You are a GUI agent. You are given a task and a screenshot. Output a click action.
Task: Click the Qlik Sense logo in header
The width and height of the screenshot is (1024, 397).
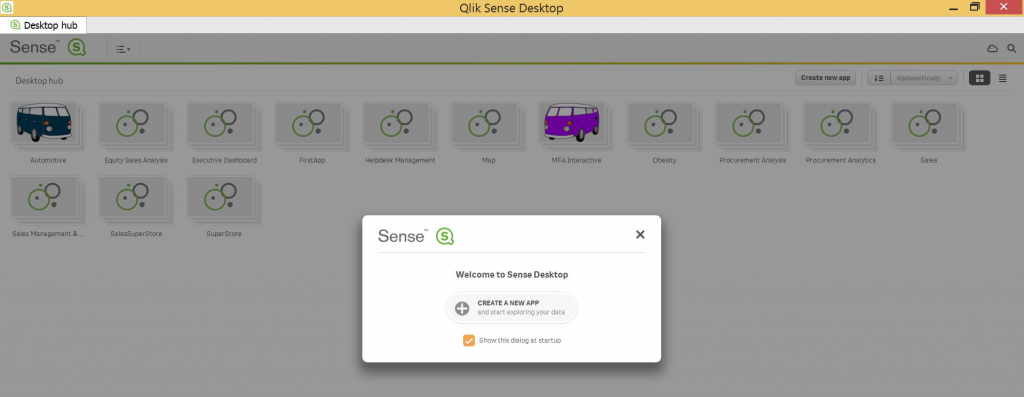(x=48, y=48)
